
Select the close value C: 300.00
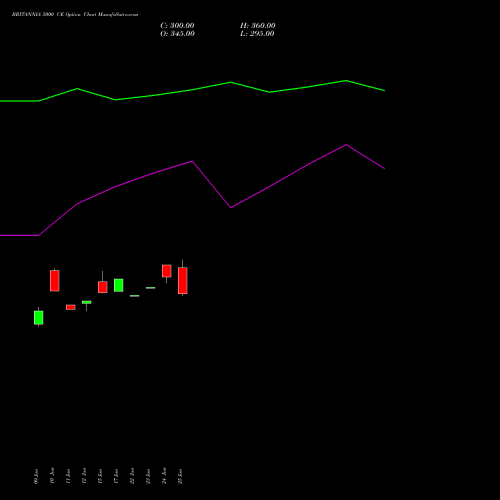[177, 26]
